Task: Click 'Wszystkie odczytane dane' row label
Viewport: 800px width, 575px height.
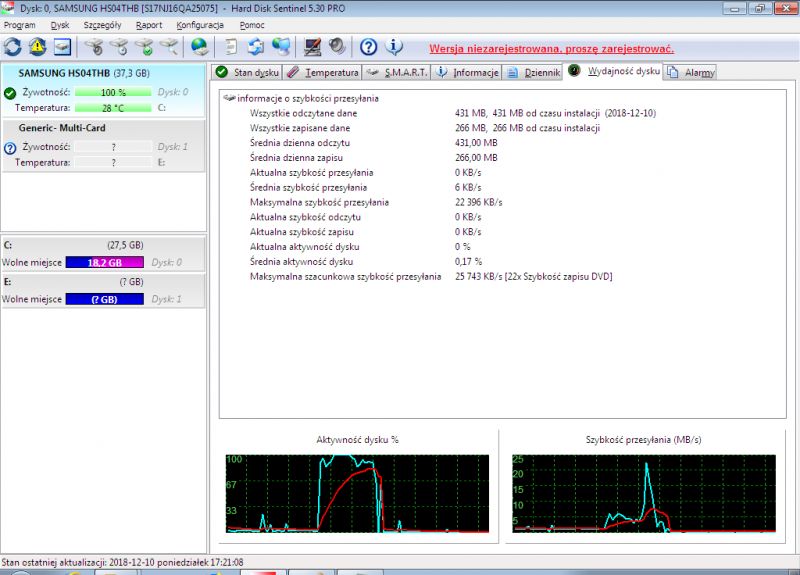Action: (x=304, y=113)
